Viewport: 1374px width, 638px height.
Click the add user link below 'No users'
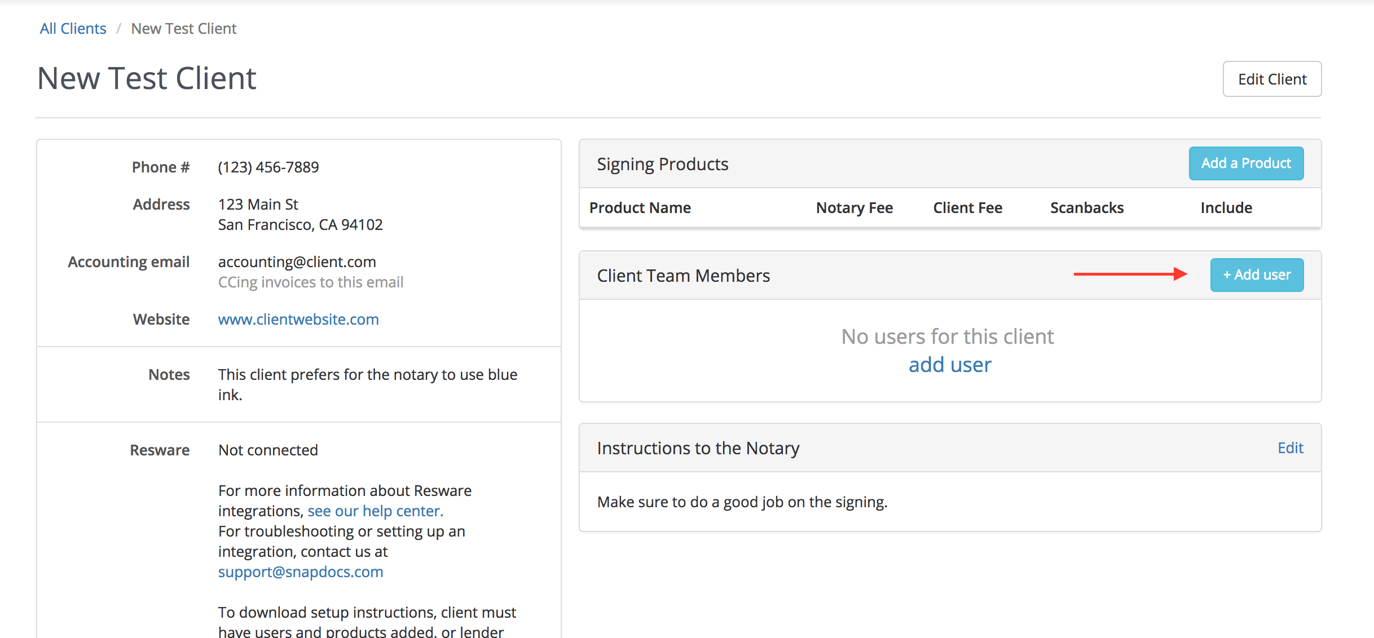pyautogui.click(x=949, y=364)
